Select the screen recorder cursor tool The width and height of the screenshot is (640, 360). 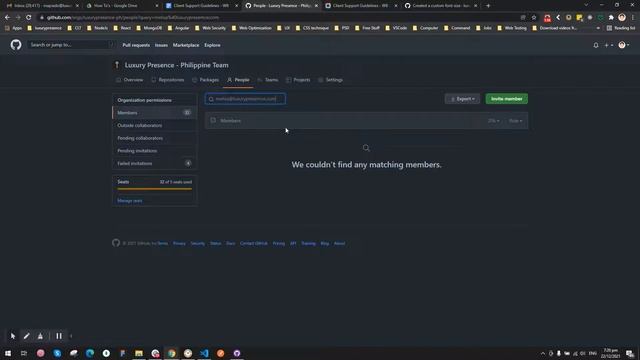[x=13, y=336]
